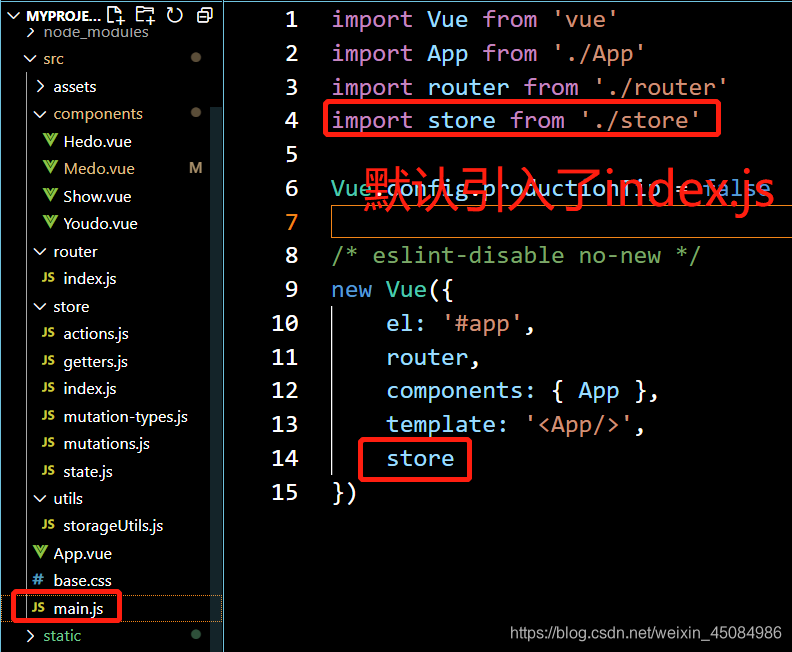792x652 pixels.
Task: Open mutation-types.js file
Action: (125, 417)
